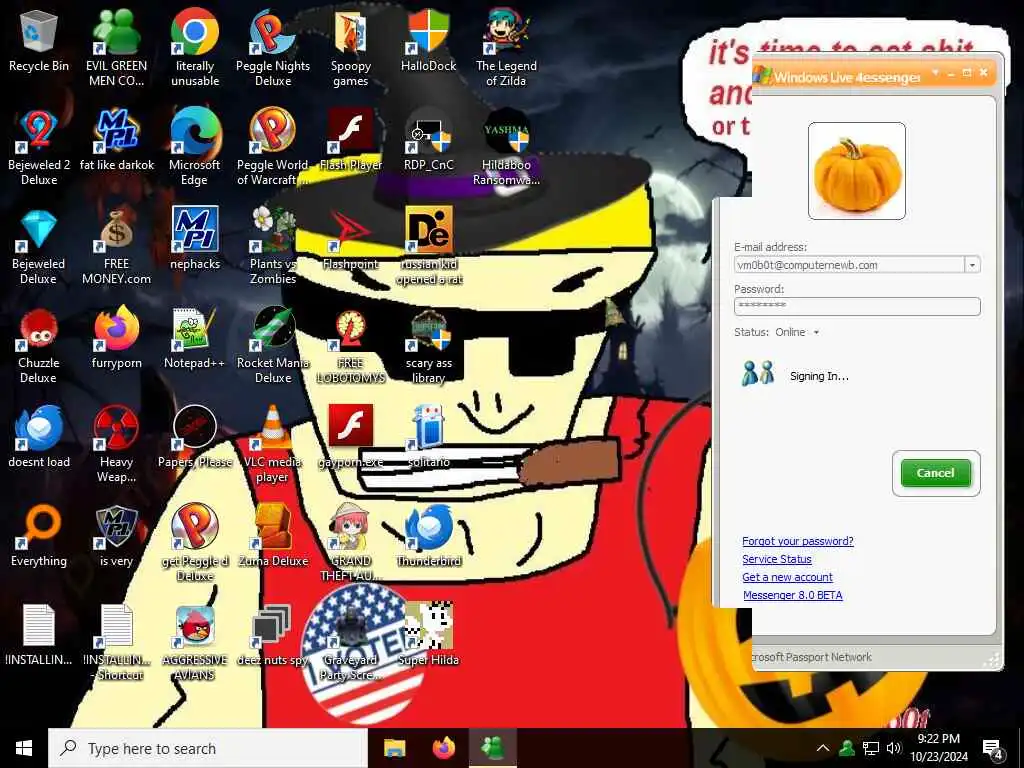Image resolution: width=1024 pixels, height=768 pixels.
Task: Open the Spoopy games folder
Action: pyautogui.click(x=351, y=47)
